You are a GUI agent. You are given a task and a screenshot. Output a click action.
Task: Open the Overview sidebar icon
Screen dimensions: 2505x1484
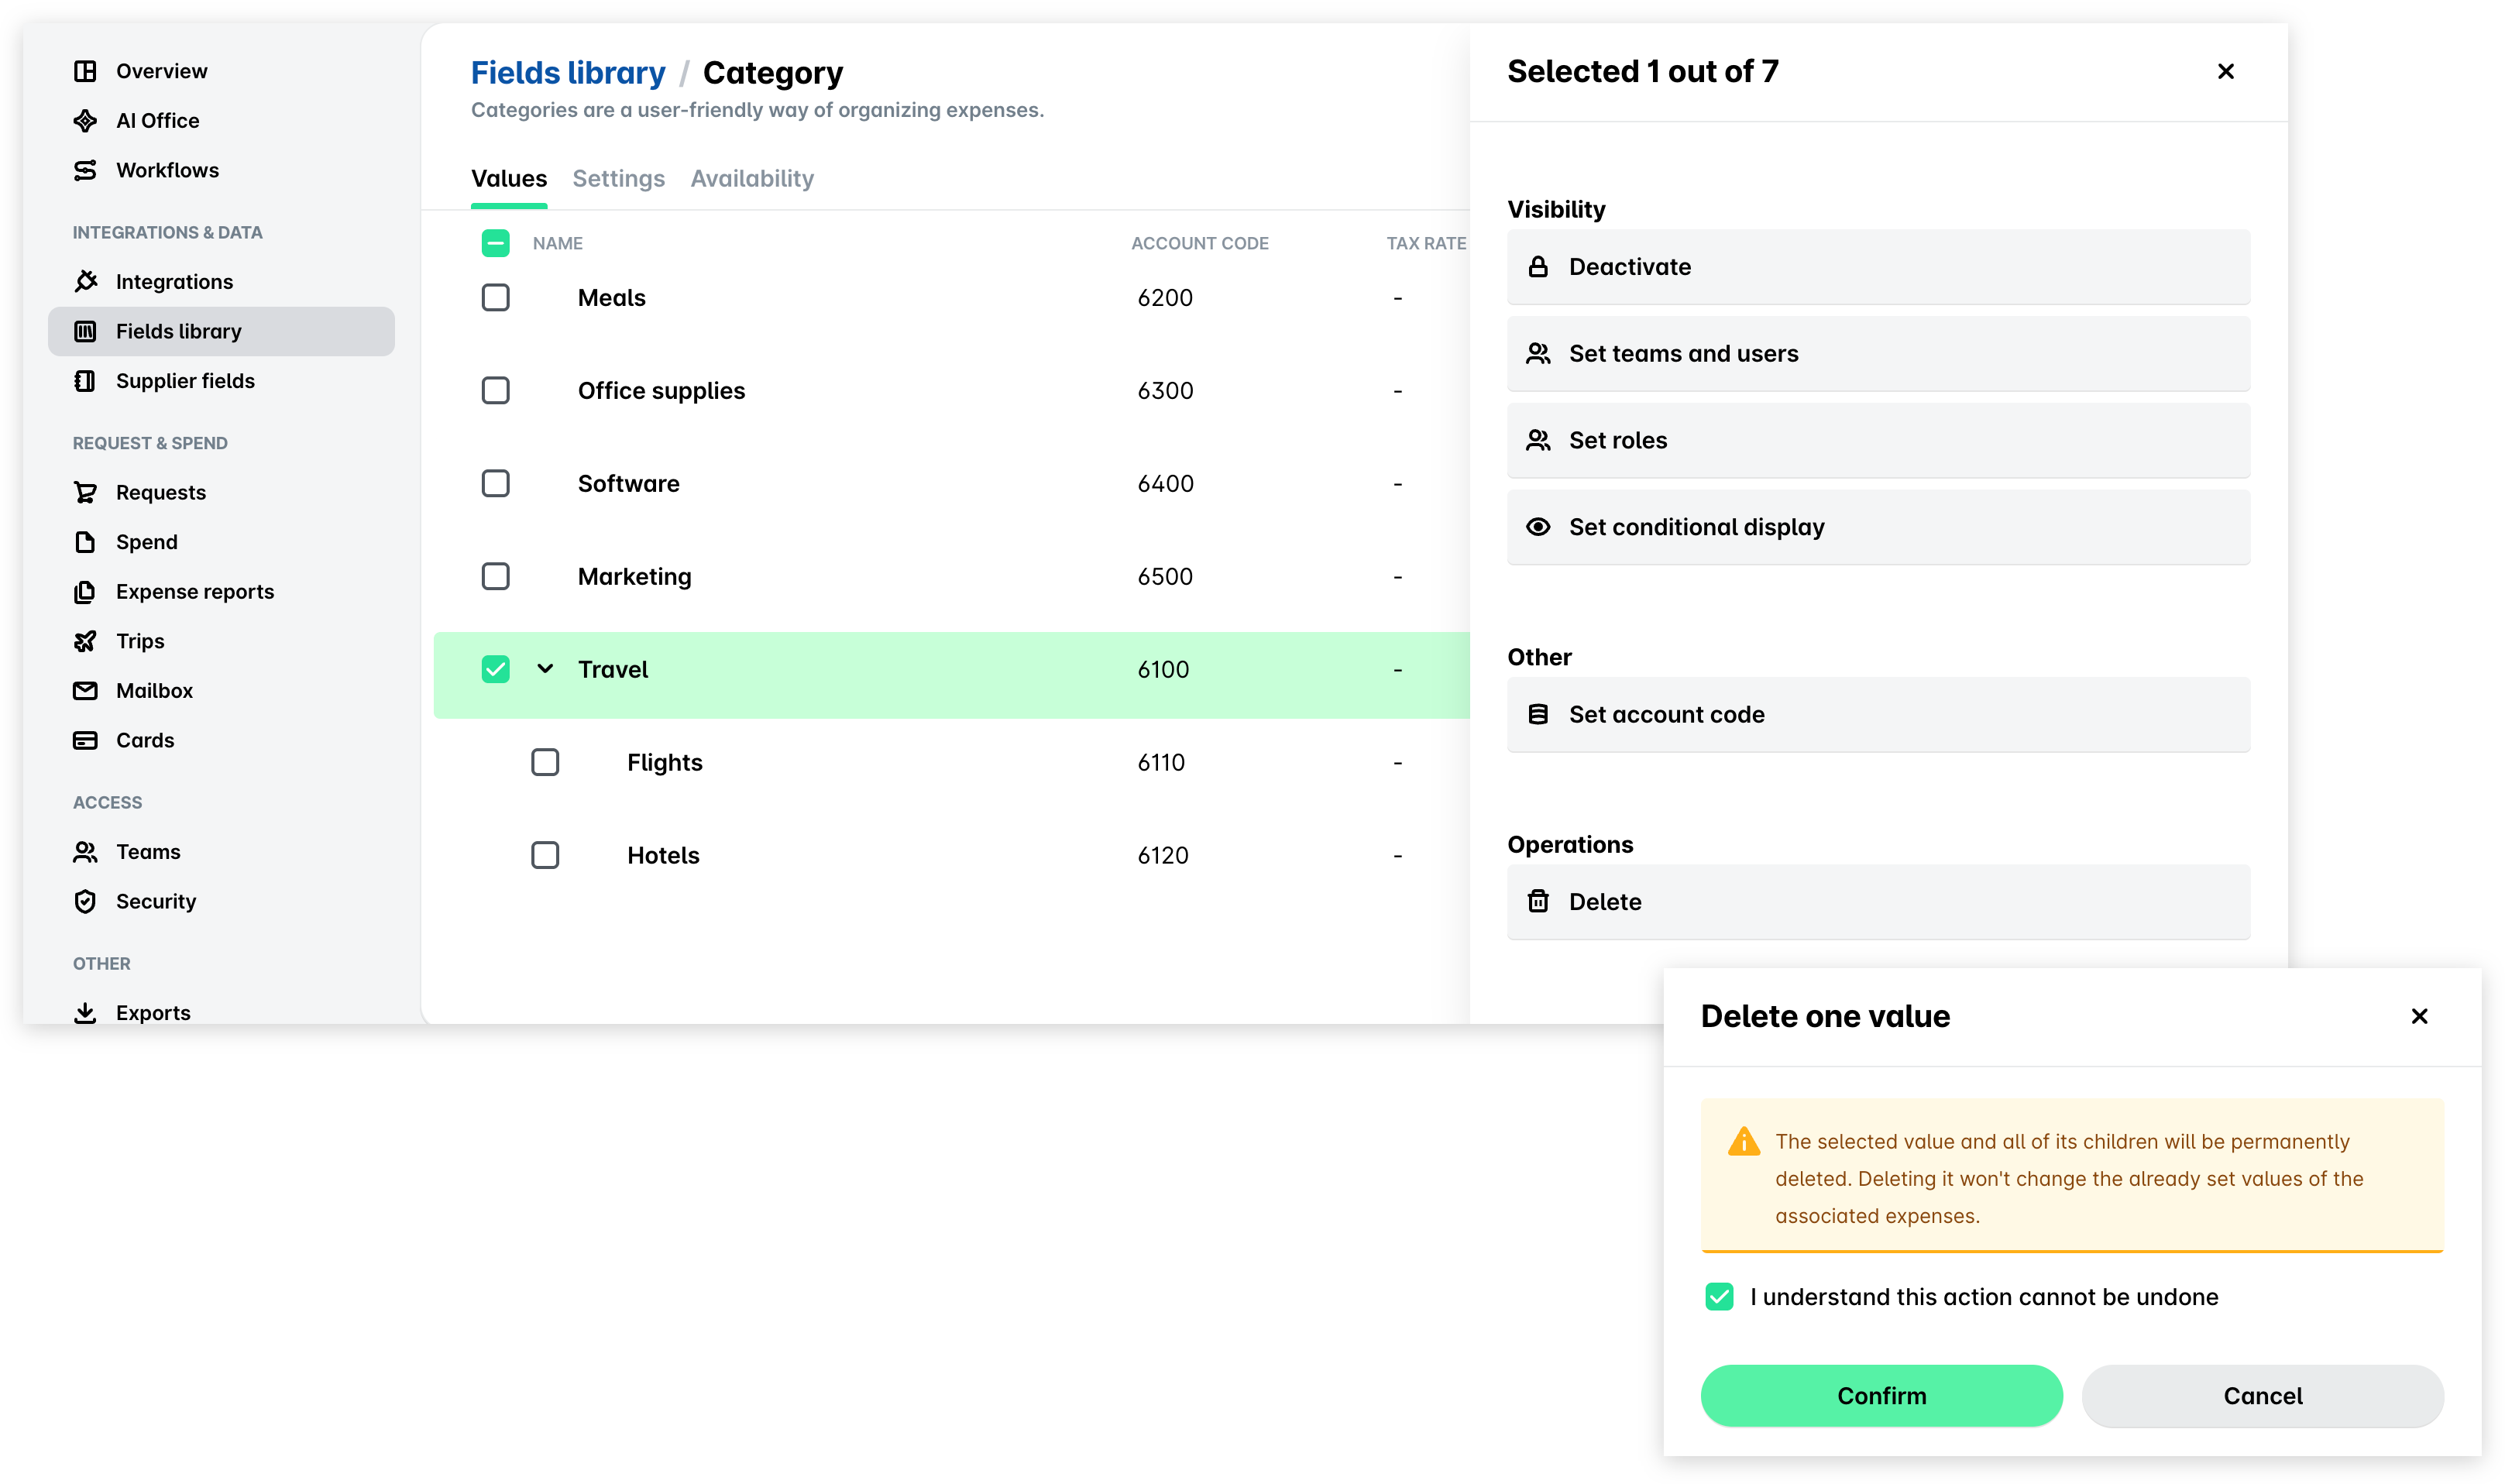pos(85,71)
